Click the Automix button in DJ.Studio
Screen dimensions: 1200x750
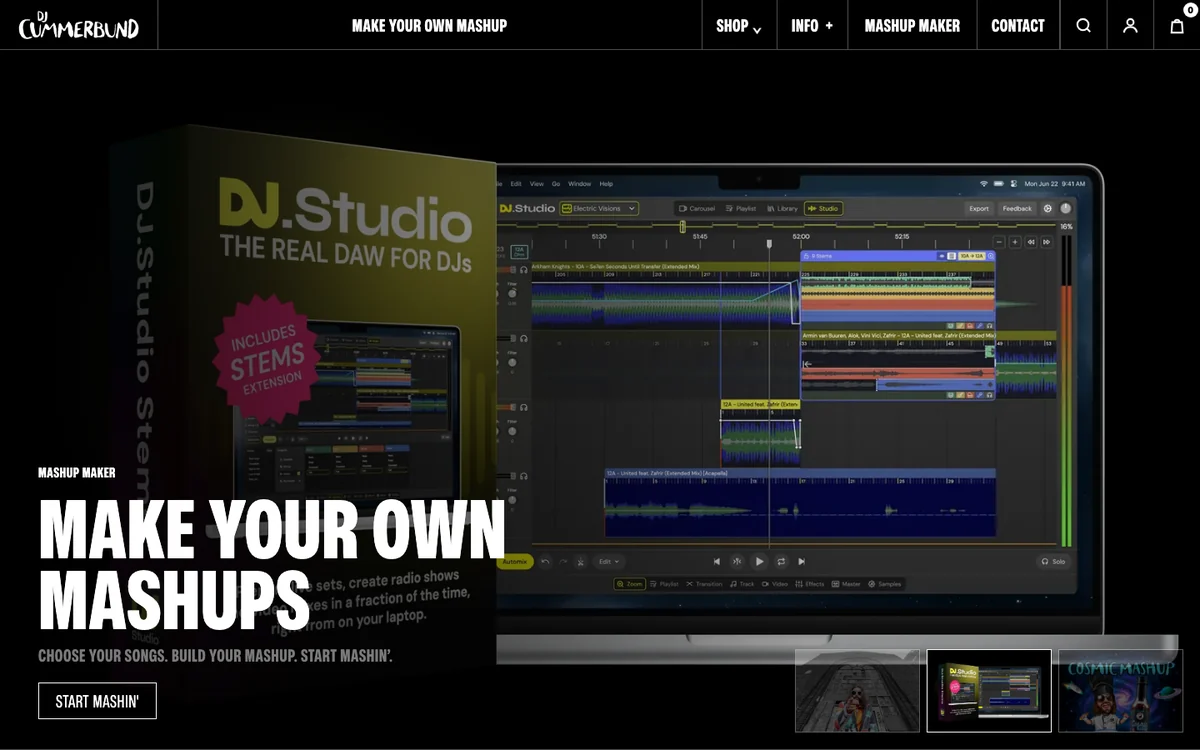516,562
